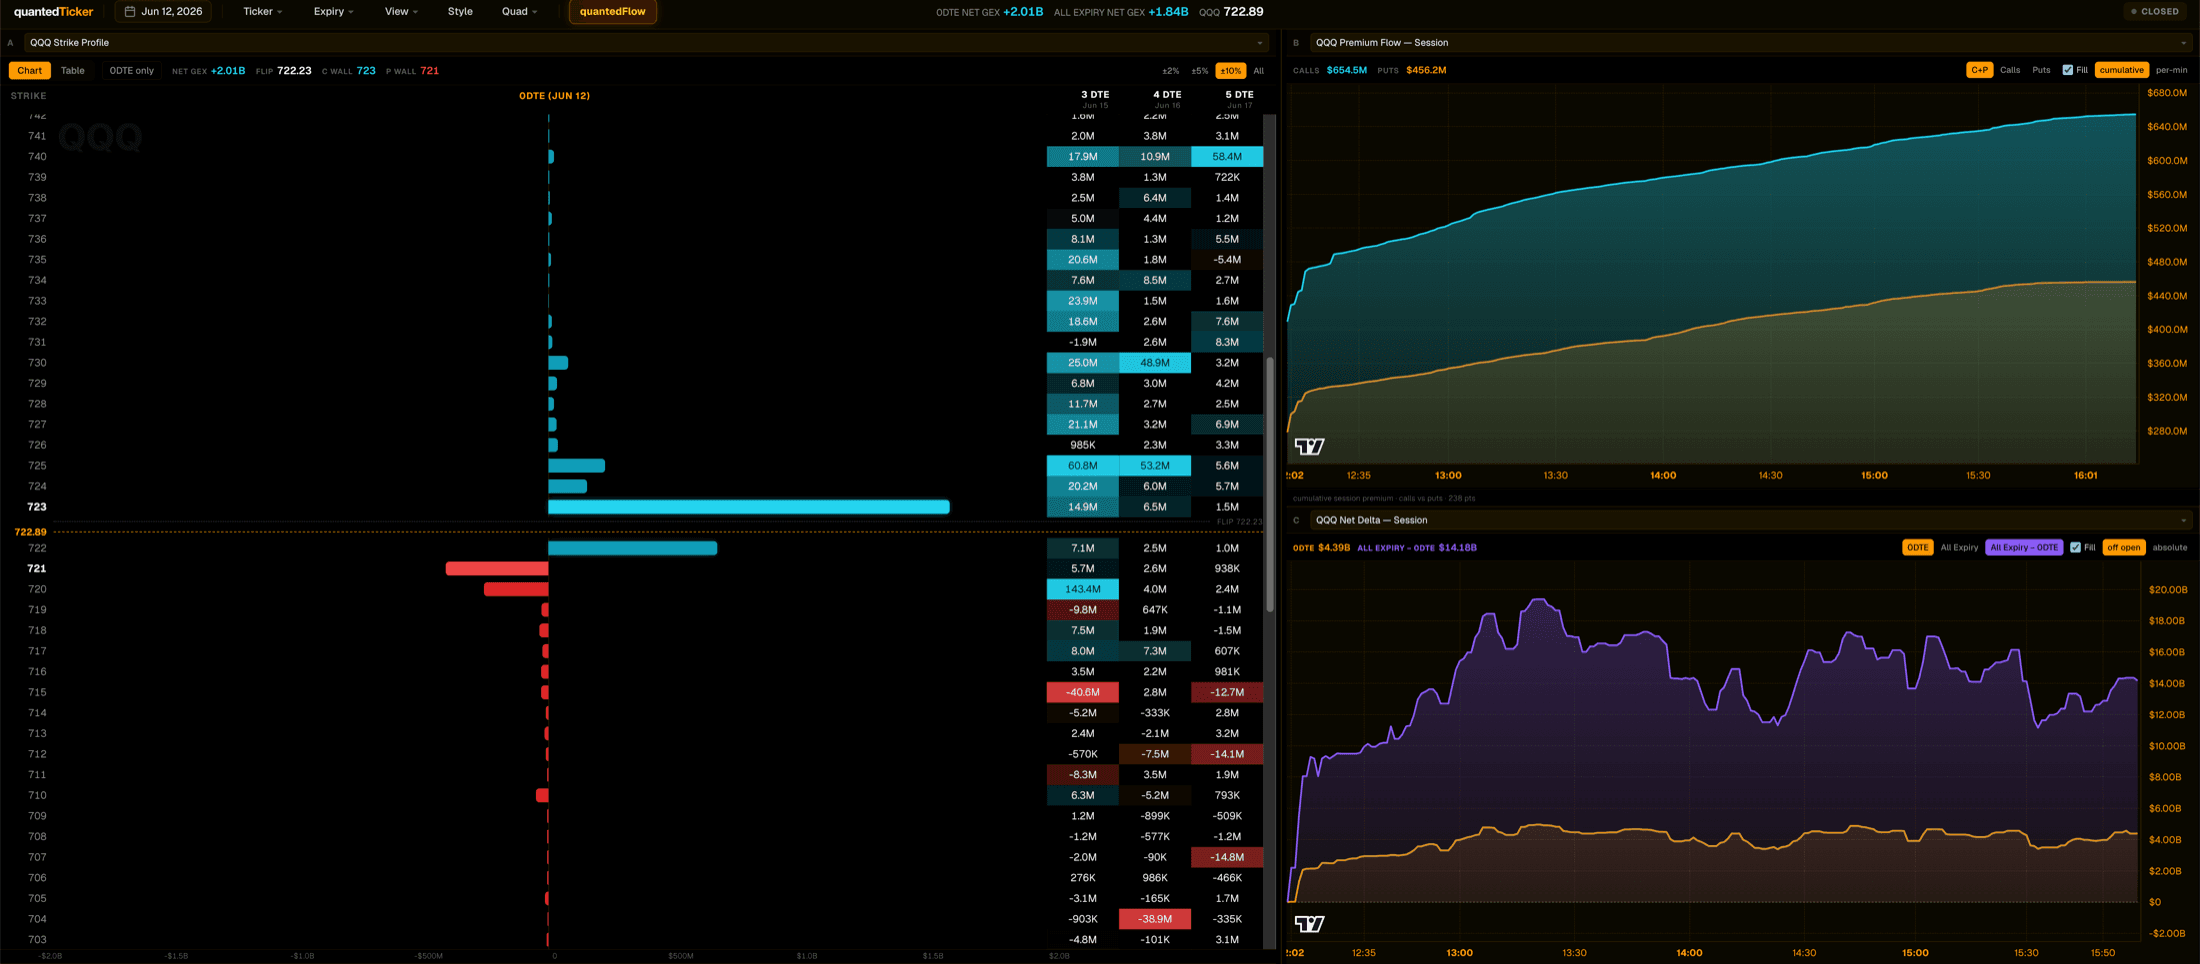This screenshot has height=964, width=2200.
Task: Select per-min mode in Premium Flow
Action: coord(2171,70)
